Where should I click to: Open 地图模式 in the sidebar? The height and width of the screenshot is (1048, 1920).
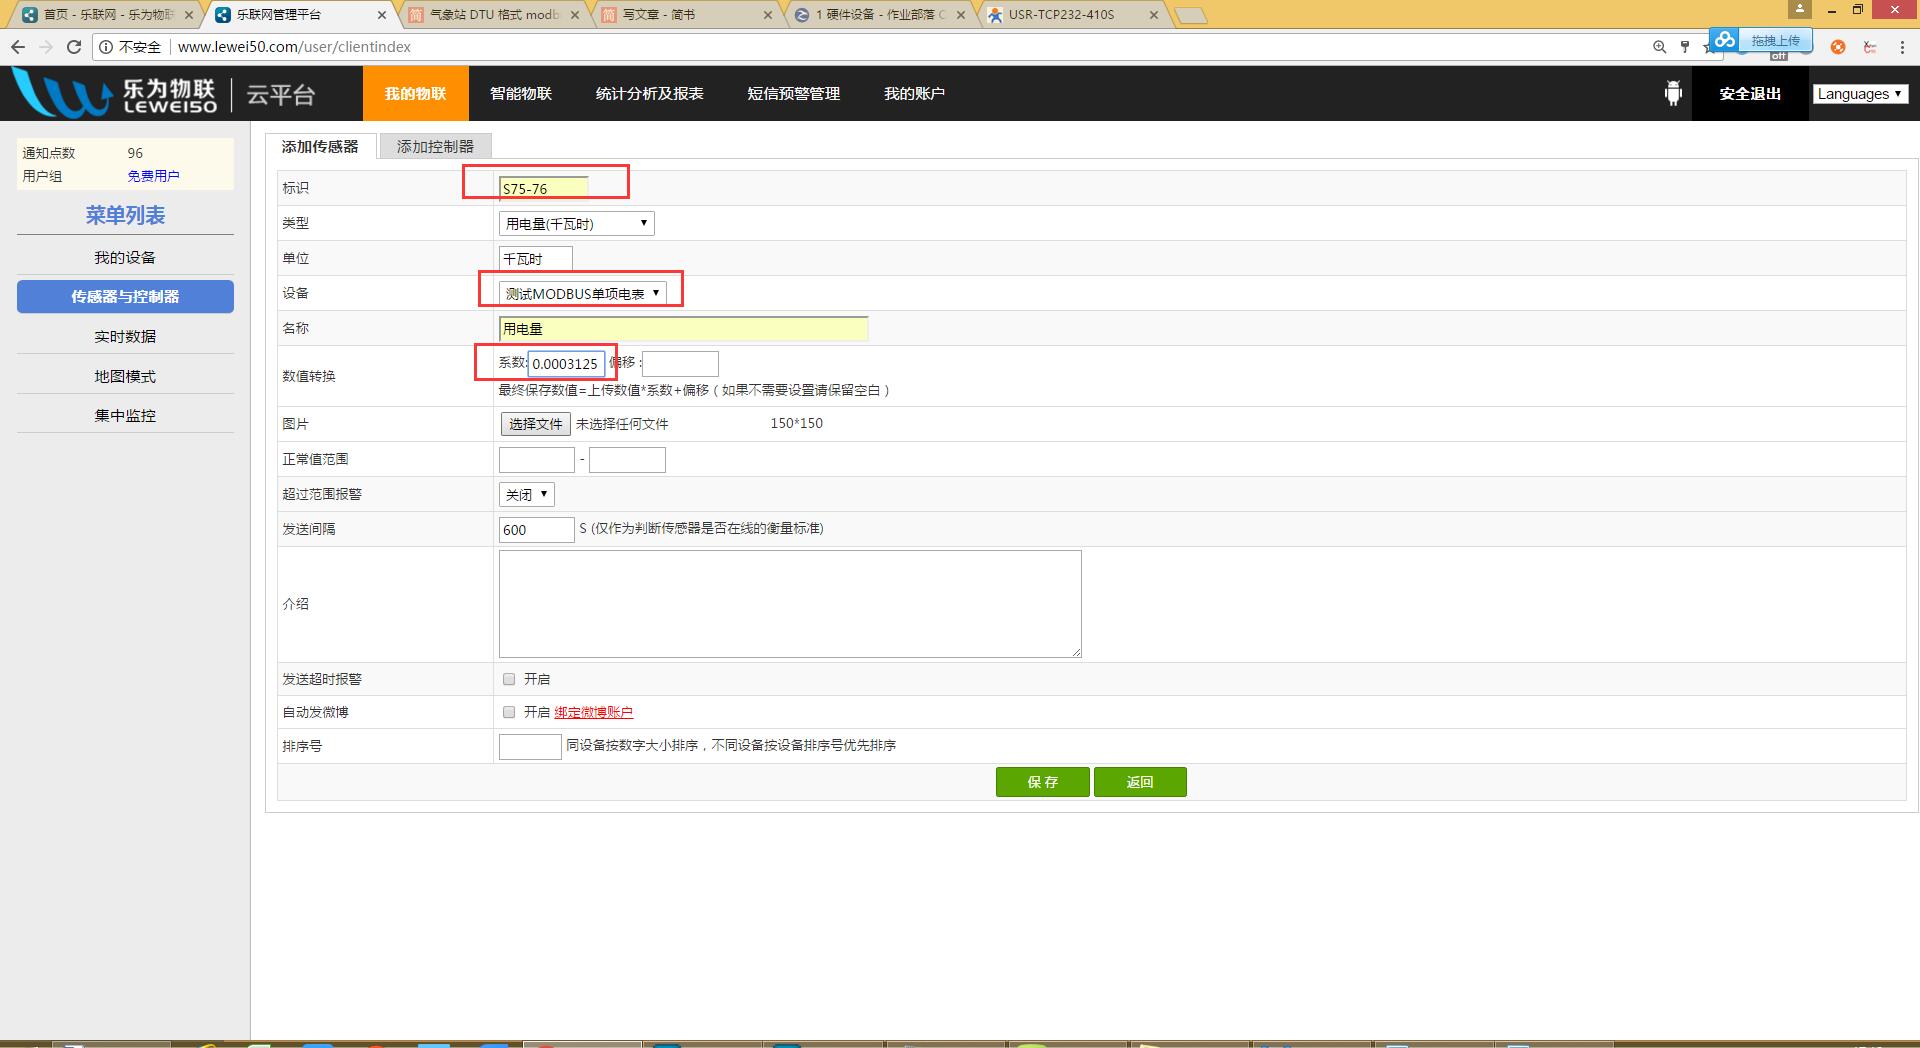click(x=125, y=376)
